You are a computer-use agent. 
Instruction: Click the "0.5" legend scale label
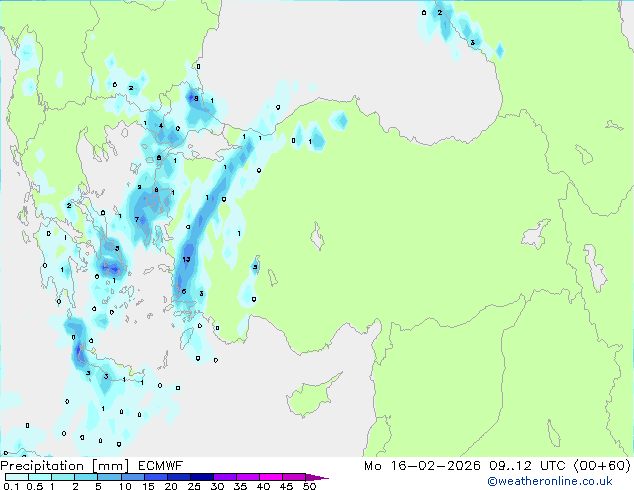pos(35,486)
